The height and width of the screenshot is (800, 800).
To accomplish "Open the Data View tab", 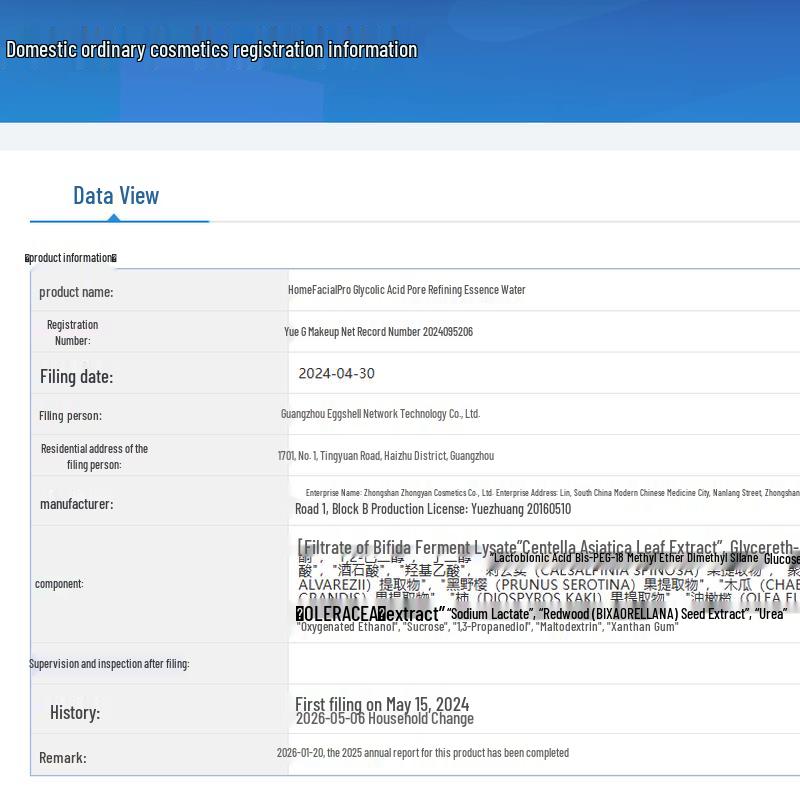I will tap(116, 195).
